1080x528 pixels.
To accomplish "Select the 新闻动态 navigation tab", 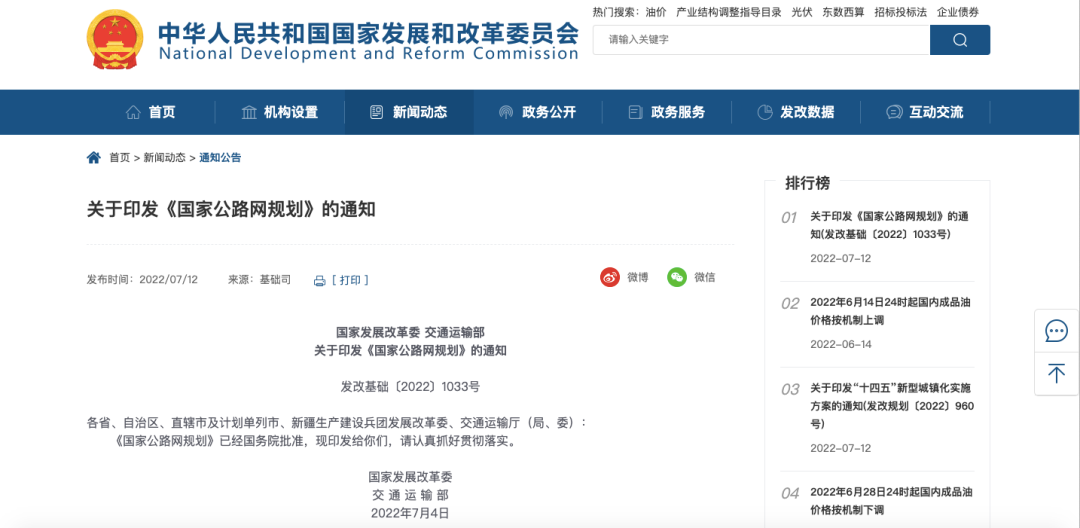I will (x=408, y=112).
